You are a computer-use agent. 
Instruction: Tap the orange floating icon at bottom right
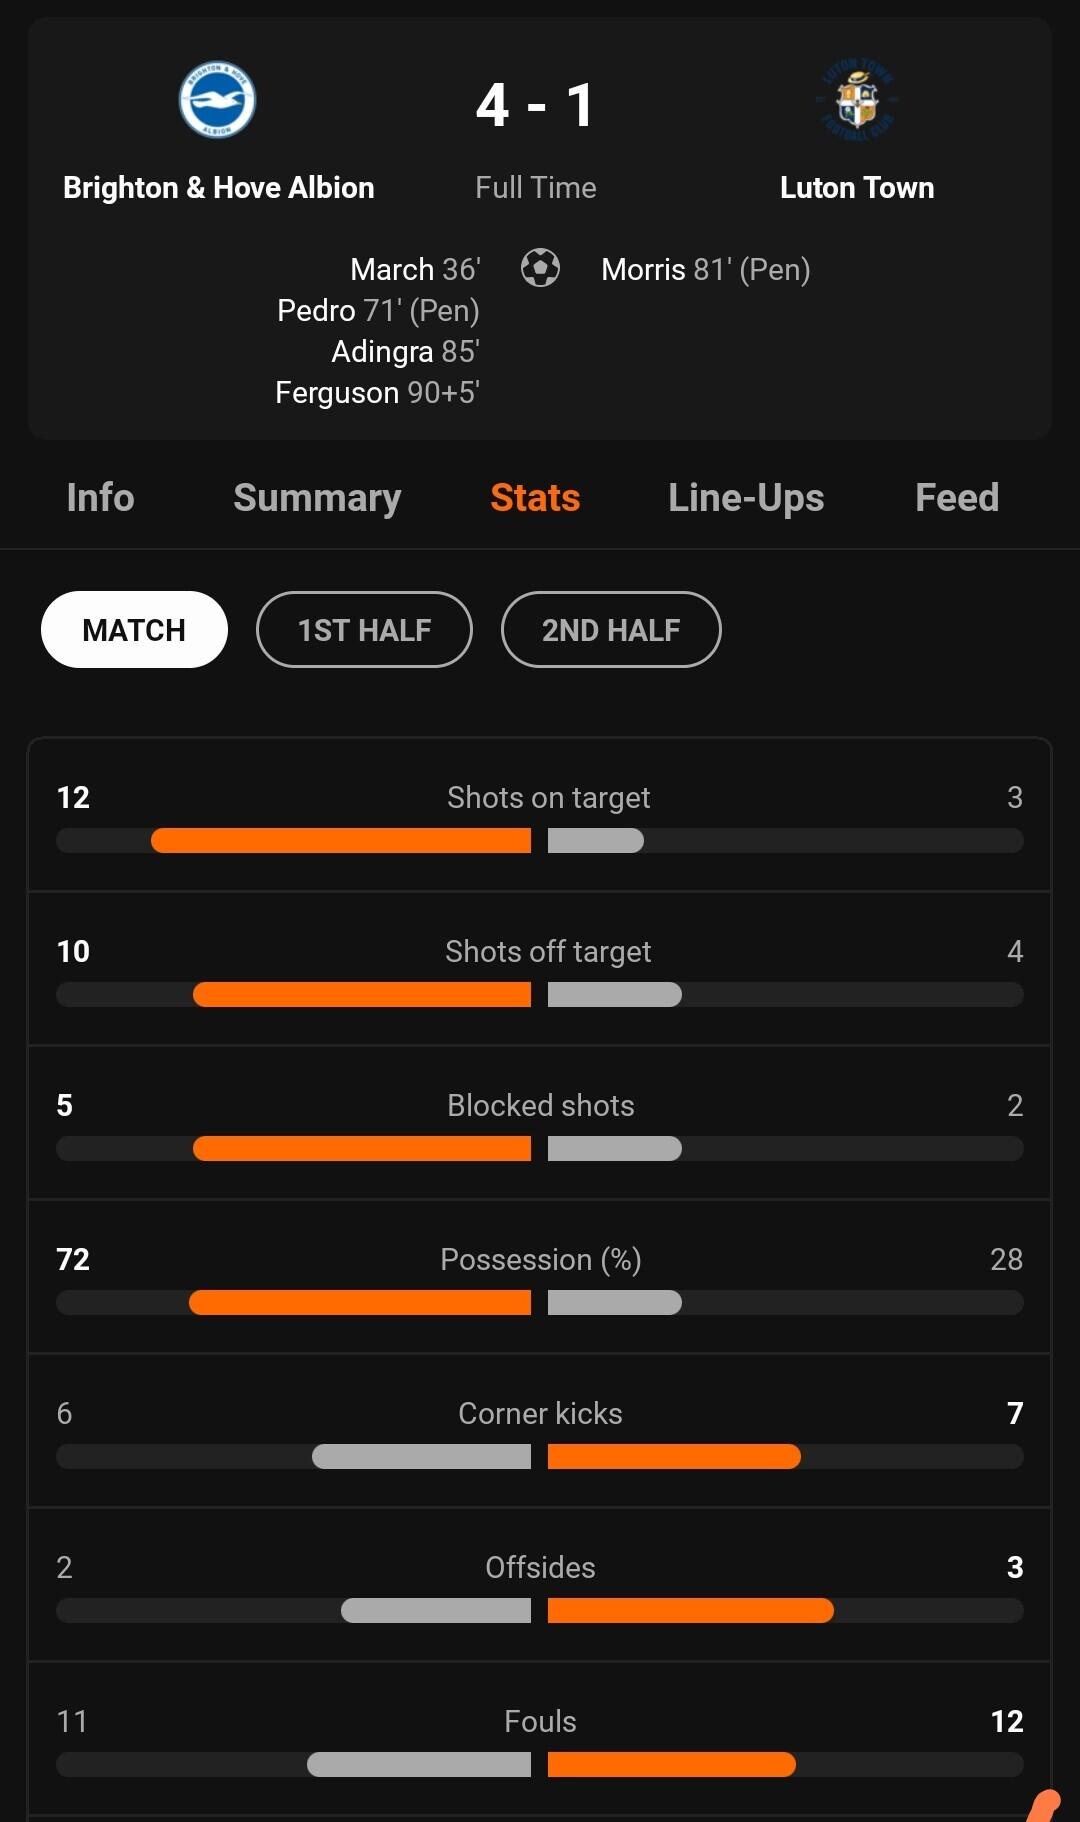[x=1045, y=1805]
